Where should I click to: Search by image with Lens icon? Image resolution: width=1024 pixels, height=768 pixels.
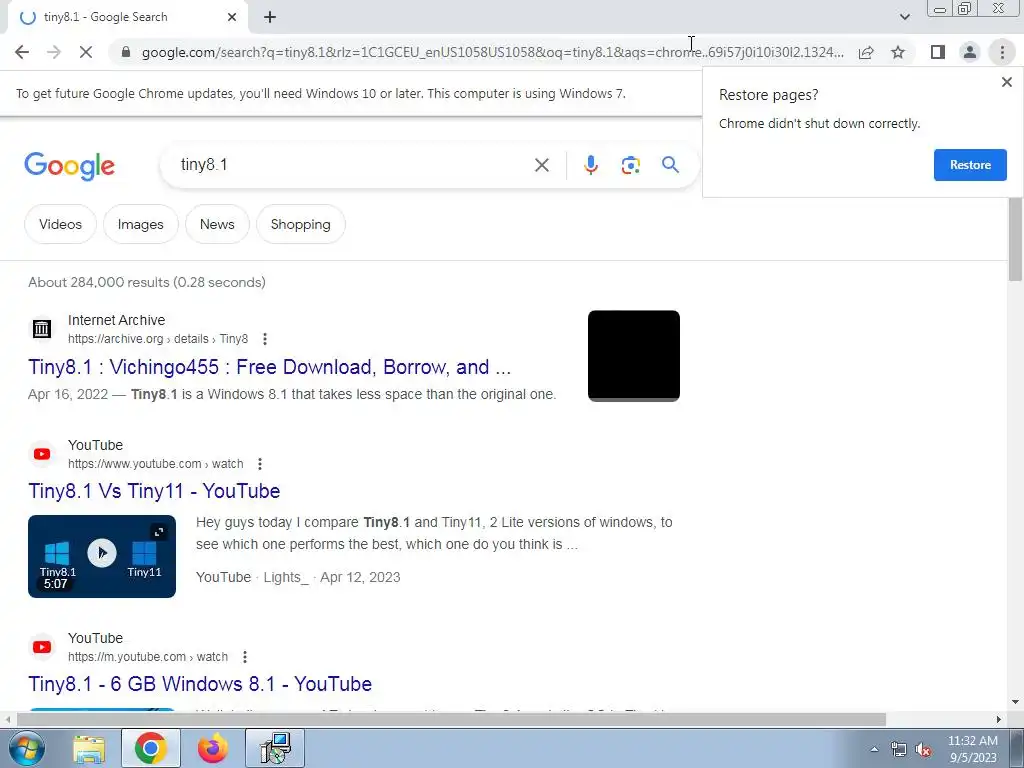(630, 165)
